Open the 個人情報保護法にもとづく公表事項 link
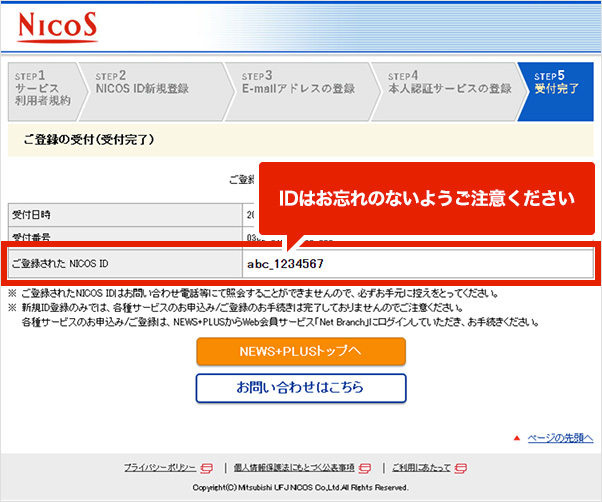Image resolution: width=602 pixels, height=502 pixels. click(294, 468)
